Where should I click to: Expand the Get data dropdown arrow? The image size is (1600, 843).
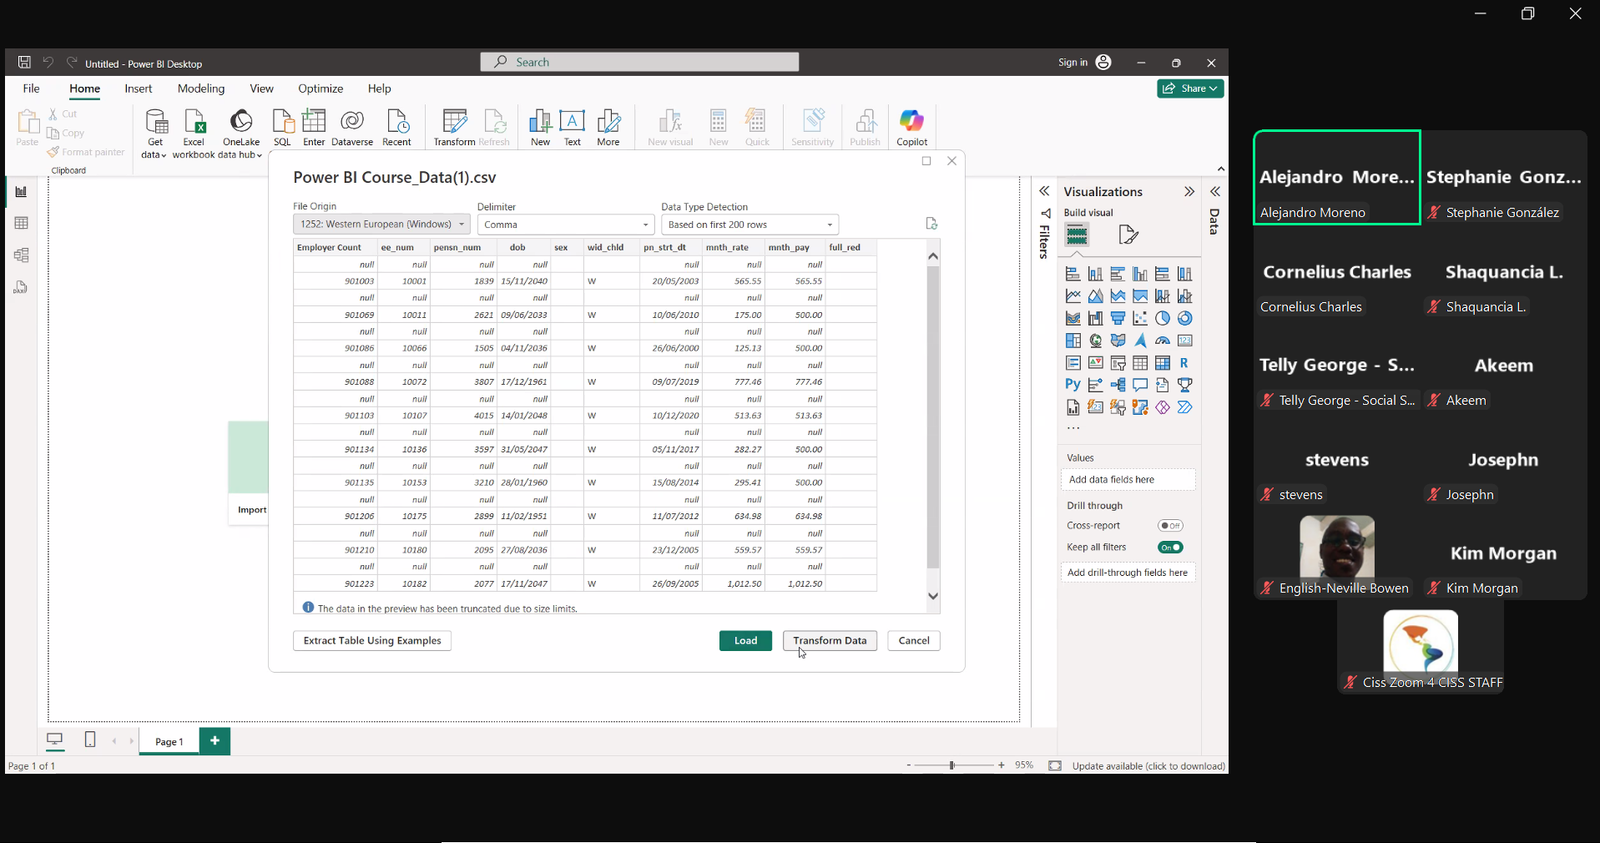click(x=163, y=156)
